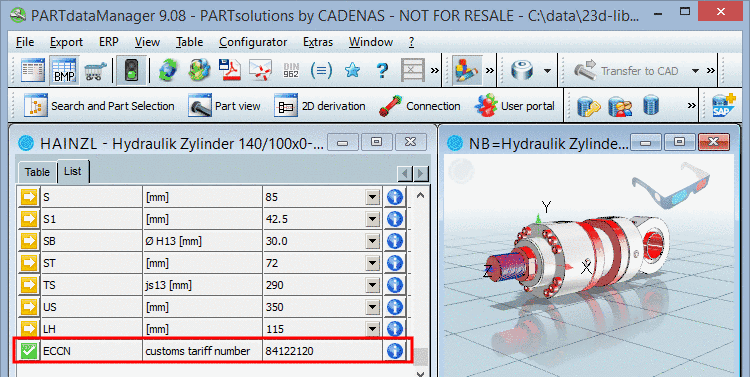Click the database with users icon
Viewport: 750px width, 377px height.
click(x=620, y=106)
